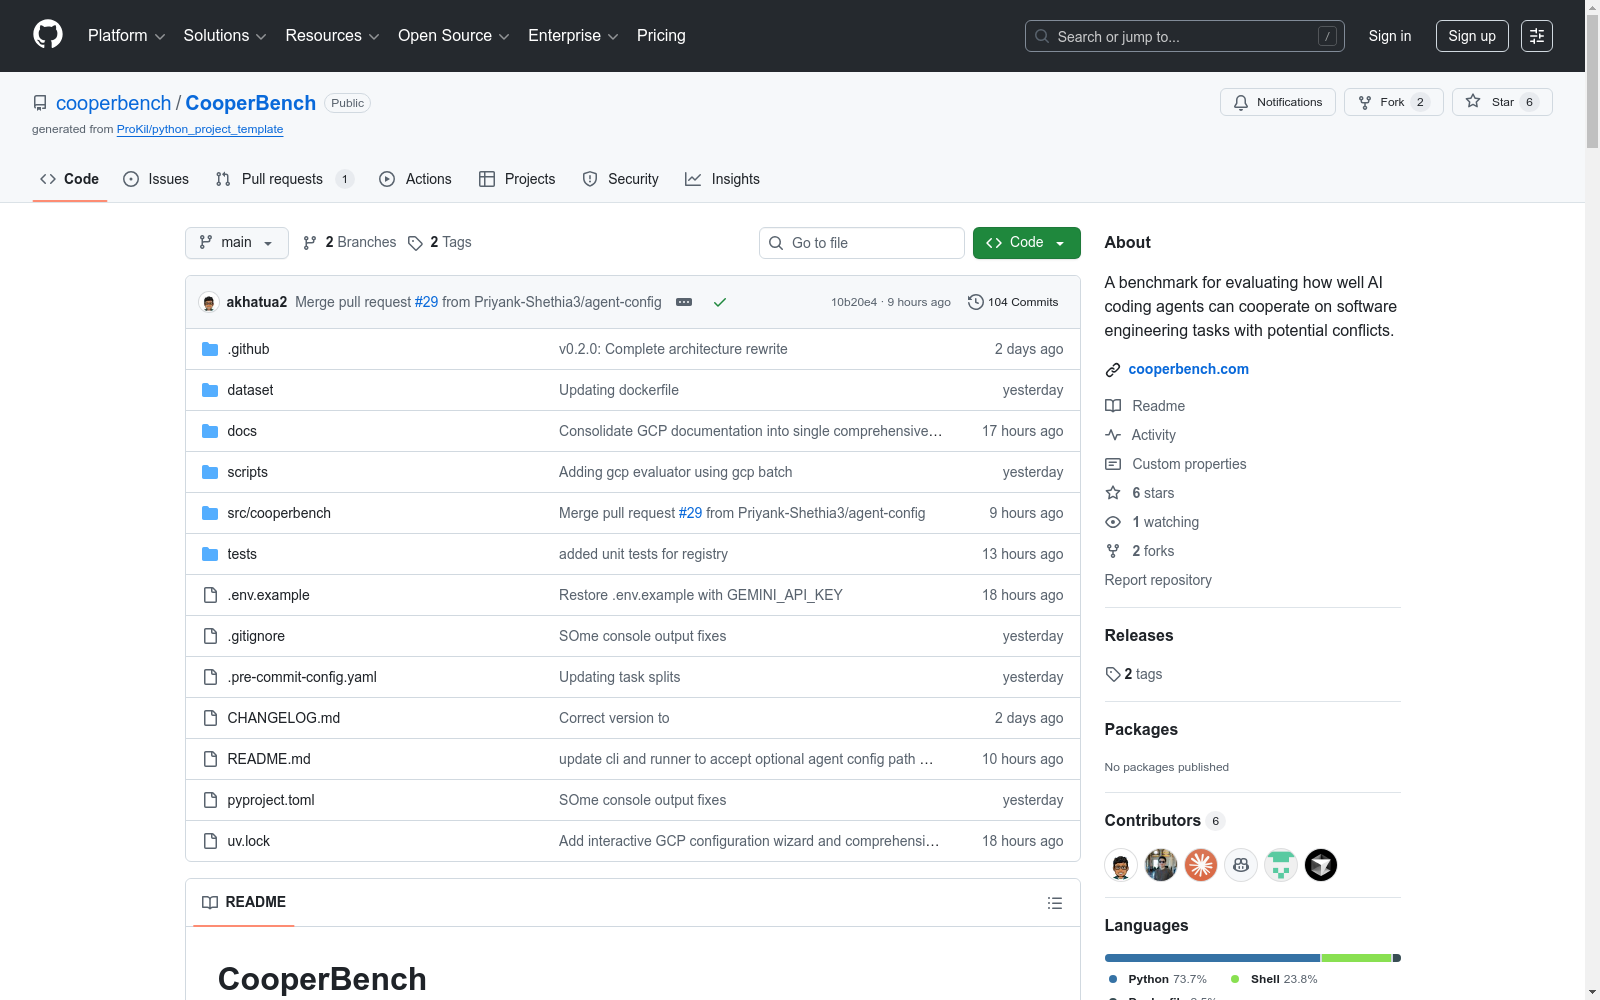1600x1000 pixels.
Task: Expand commit message ellipsis button
Action: tap(684, 302)
